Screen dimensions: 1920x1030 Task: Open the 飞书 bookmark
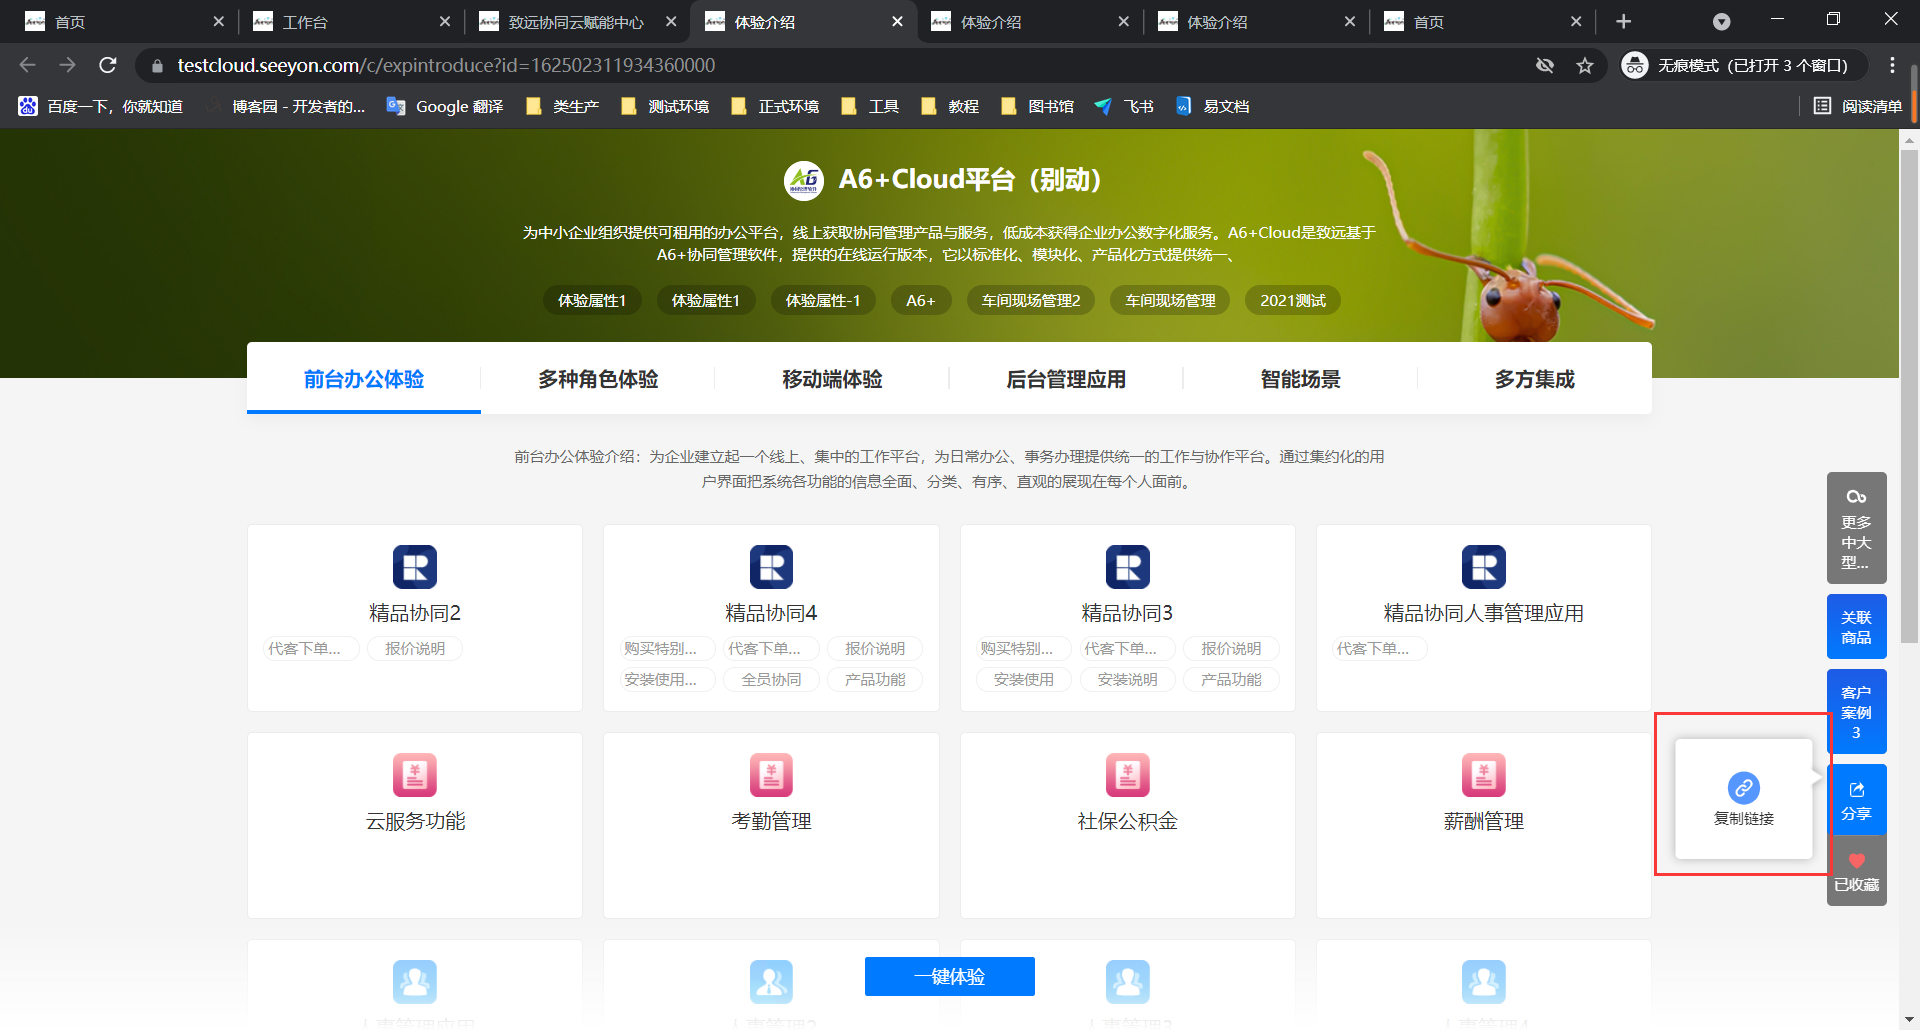pyautogui.click(x=1124, y=106)
